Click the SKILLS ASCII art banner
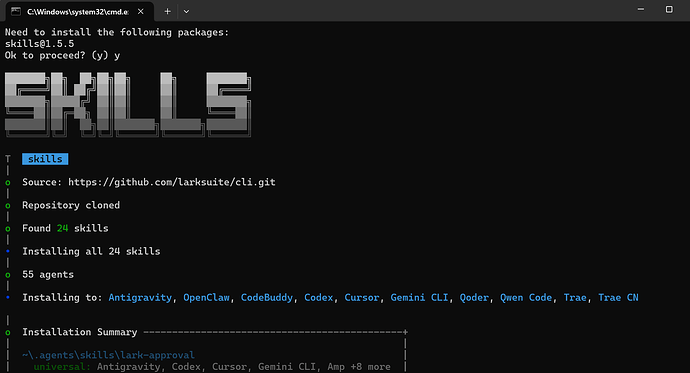690x373 pixels. coord(128,105)
